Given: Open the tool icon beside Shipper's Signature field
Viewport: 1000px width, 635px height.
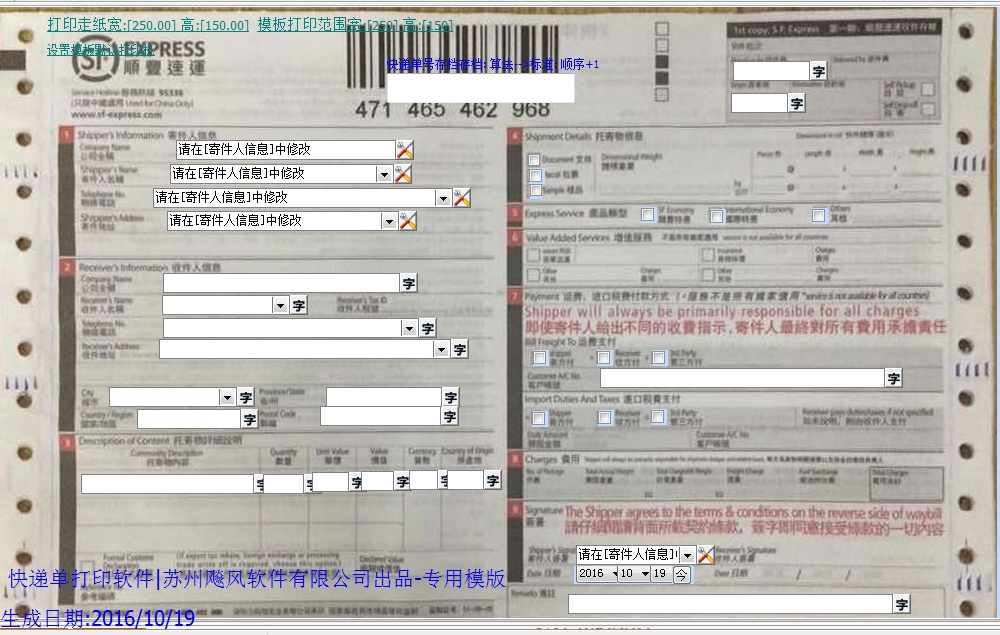Looking at the screenshot, I should [705, 555].
